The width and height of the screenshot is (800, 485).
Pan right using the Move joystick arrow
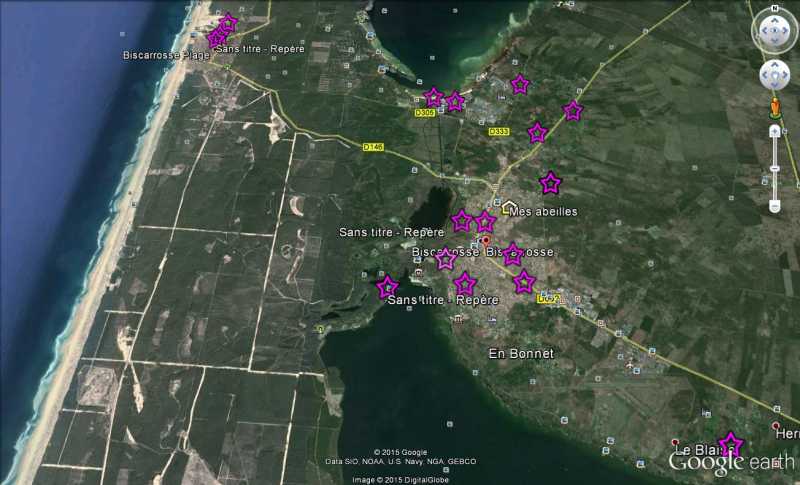pos(786,75)
